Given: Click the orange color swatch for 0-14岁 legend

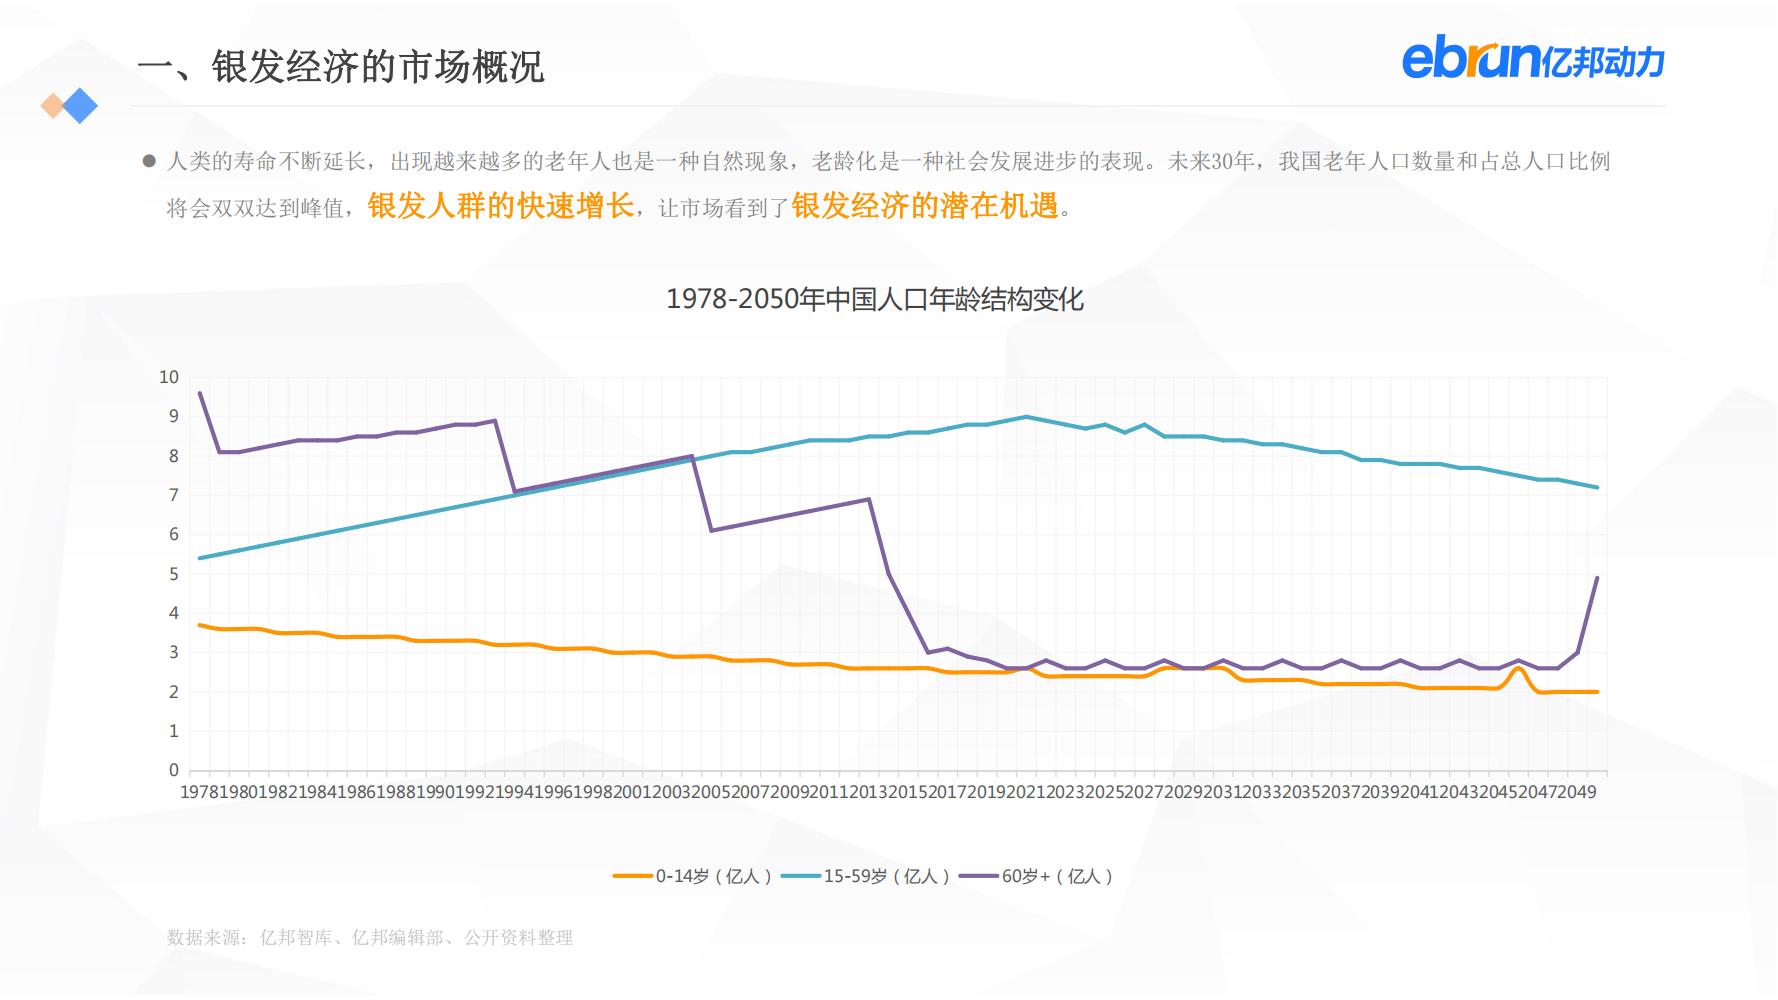Looking at the screenshot, I should click(633, 874).
